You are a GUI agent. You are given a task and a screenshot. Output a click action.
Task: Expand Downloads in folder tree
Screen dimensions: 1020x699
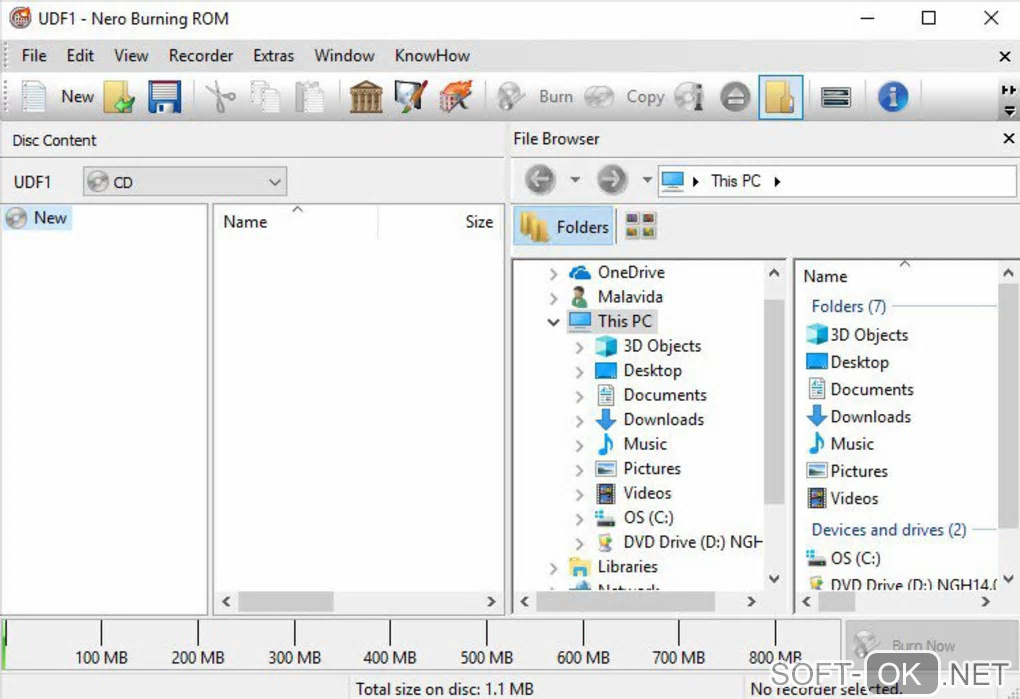tap(579, 421)
